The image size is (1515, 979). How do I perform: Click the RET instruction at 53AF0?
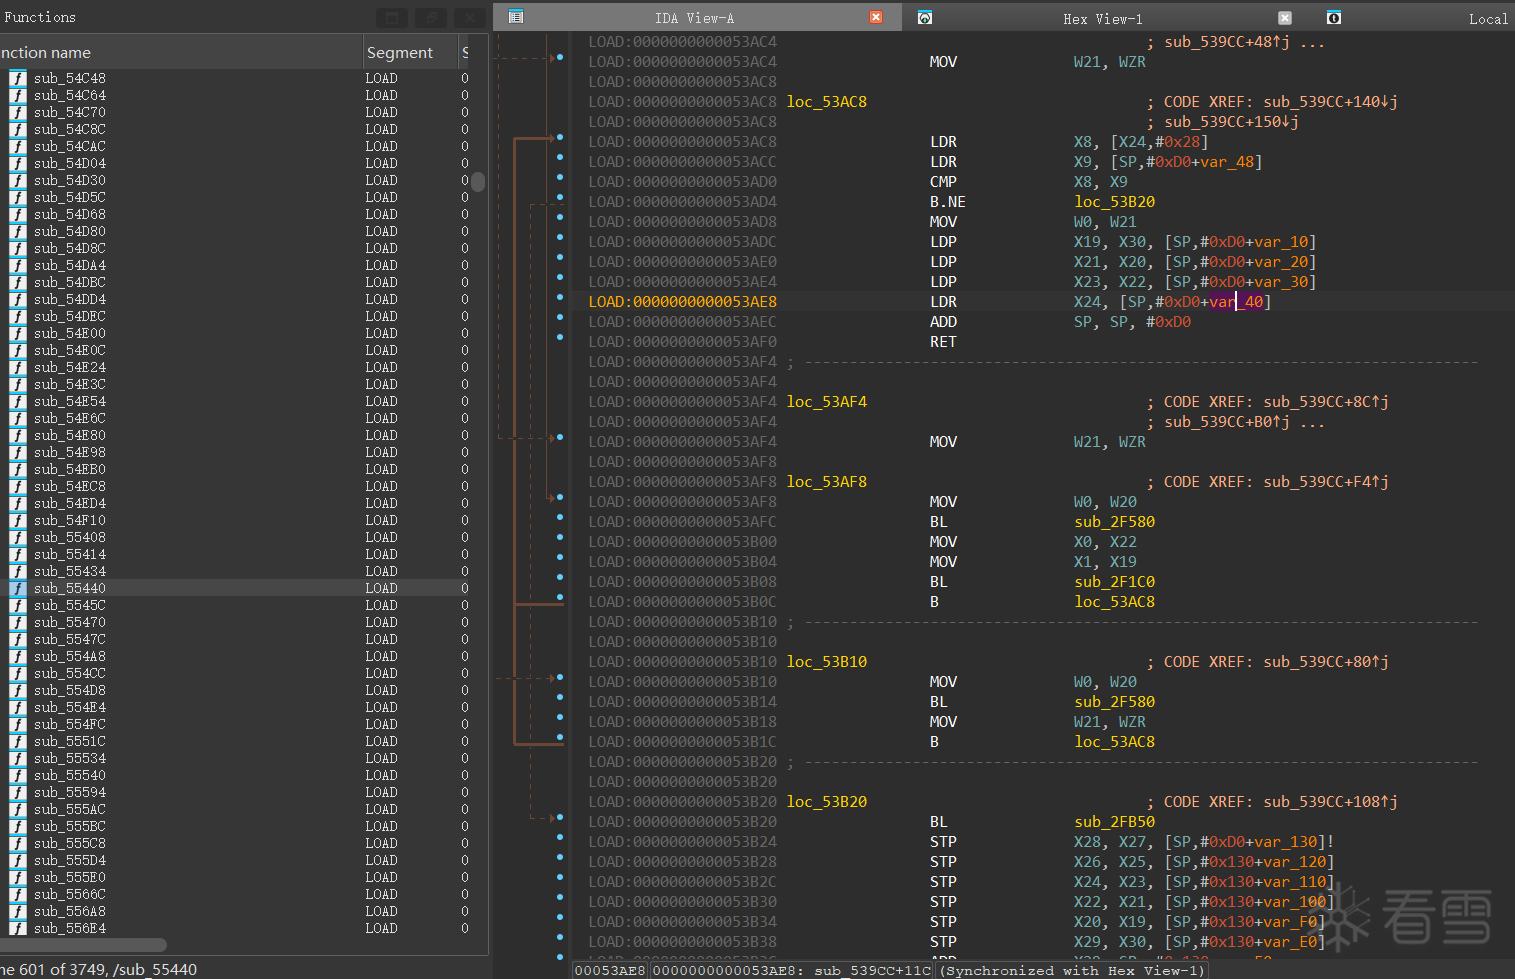[x=943, y=342]
